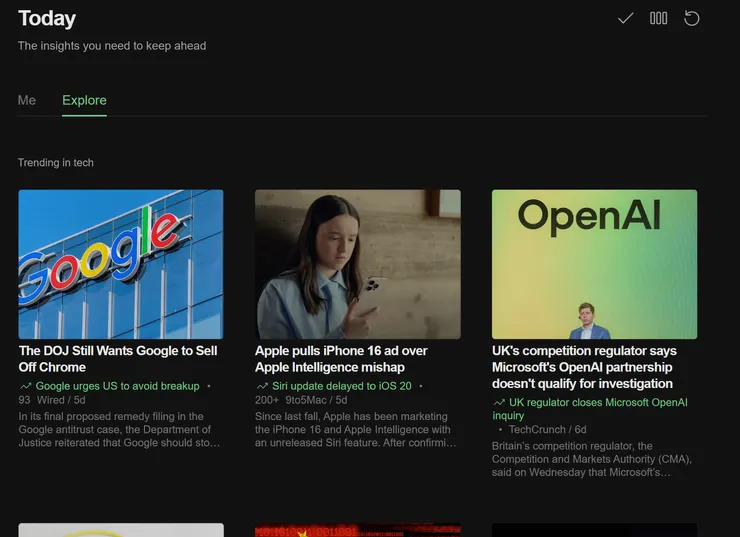Click the mark all as read checkmark icon

[625, 18]
